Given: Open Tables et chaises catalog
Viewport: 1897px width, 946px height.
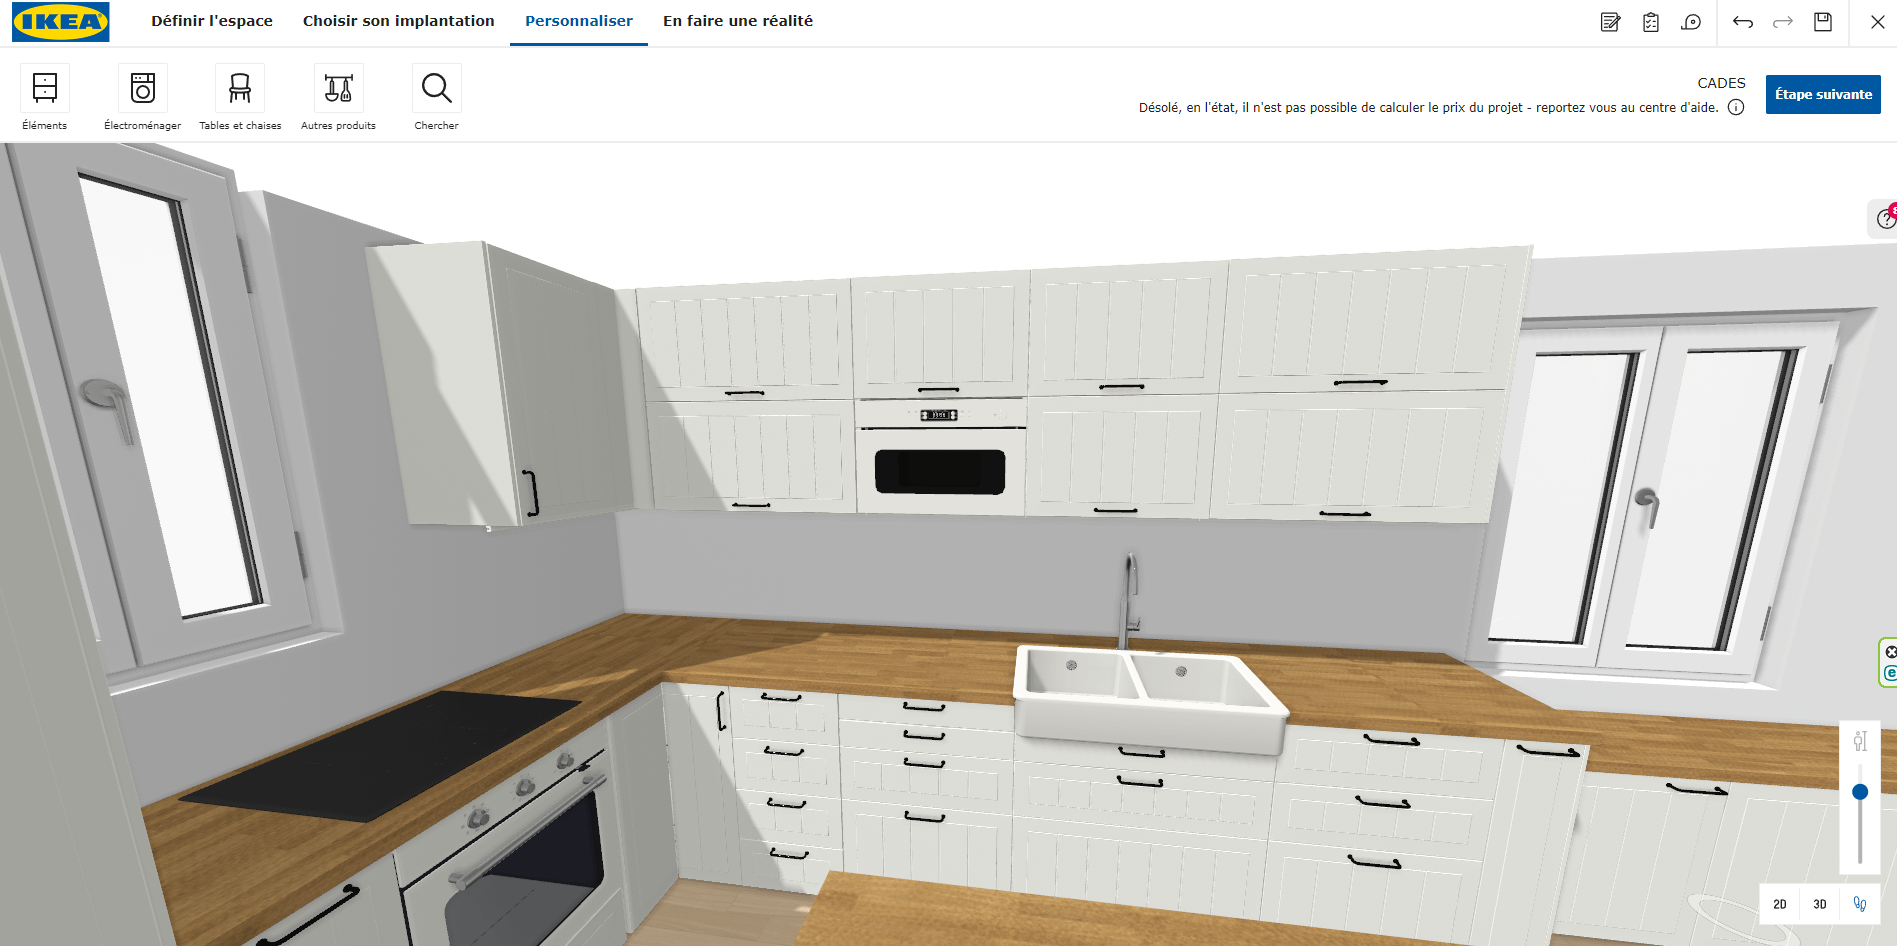Looking at the screenshot, I should 240,97.
